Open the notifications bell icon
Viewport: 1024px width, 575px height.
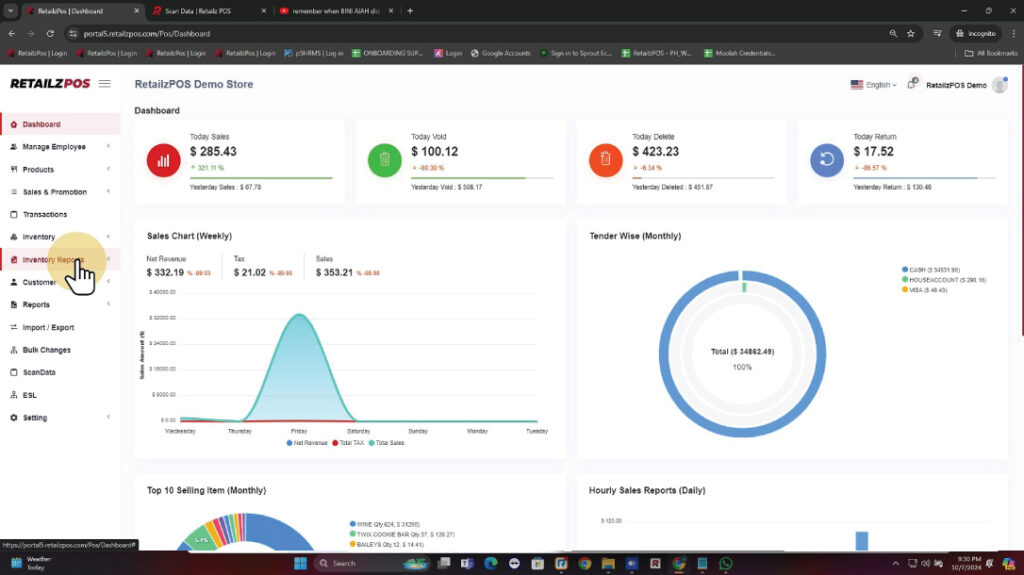click(911, 85)
